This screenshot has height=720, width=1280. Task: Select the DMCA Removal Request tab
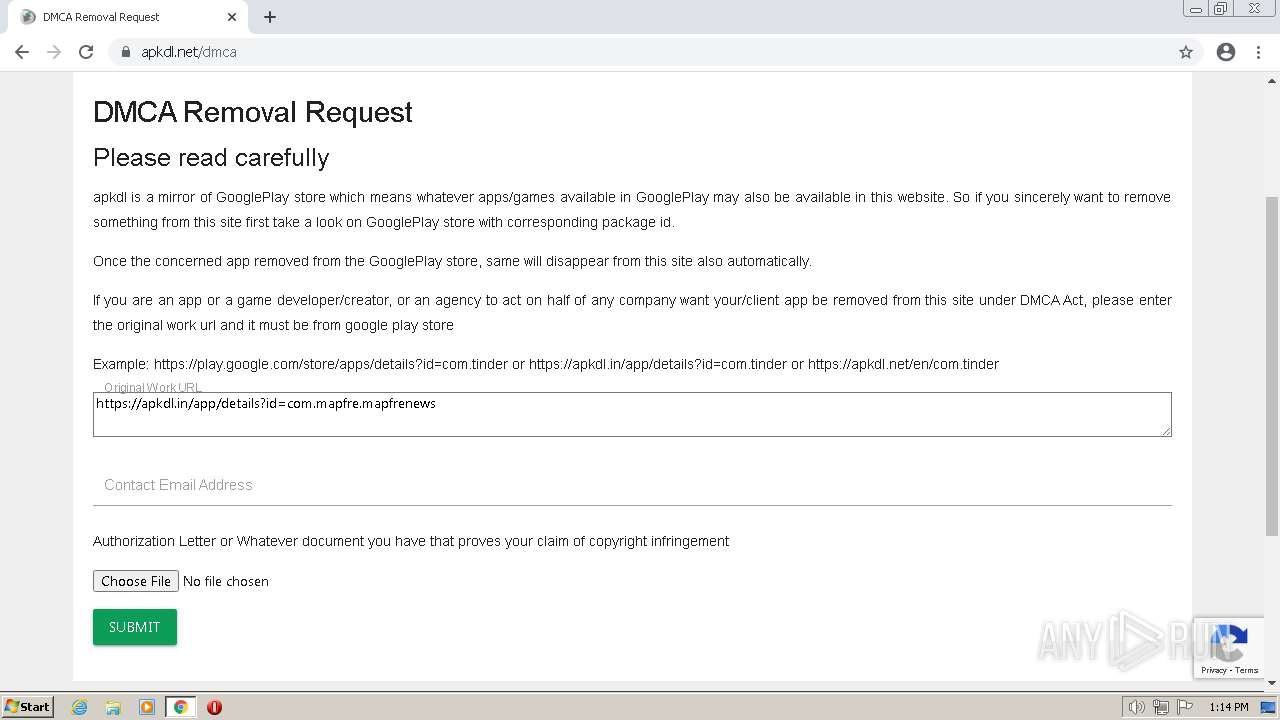click(x=120, y=17)
